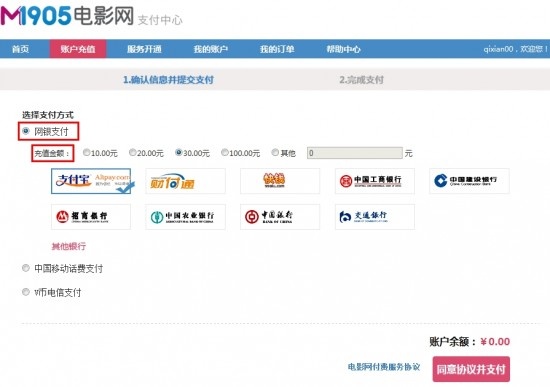This screenshot has width=550, height=387.
Task: Open the 帮助中心 navigation tab
Action: (343, 49)
